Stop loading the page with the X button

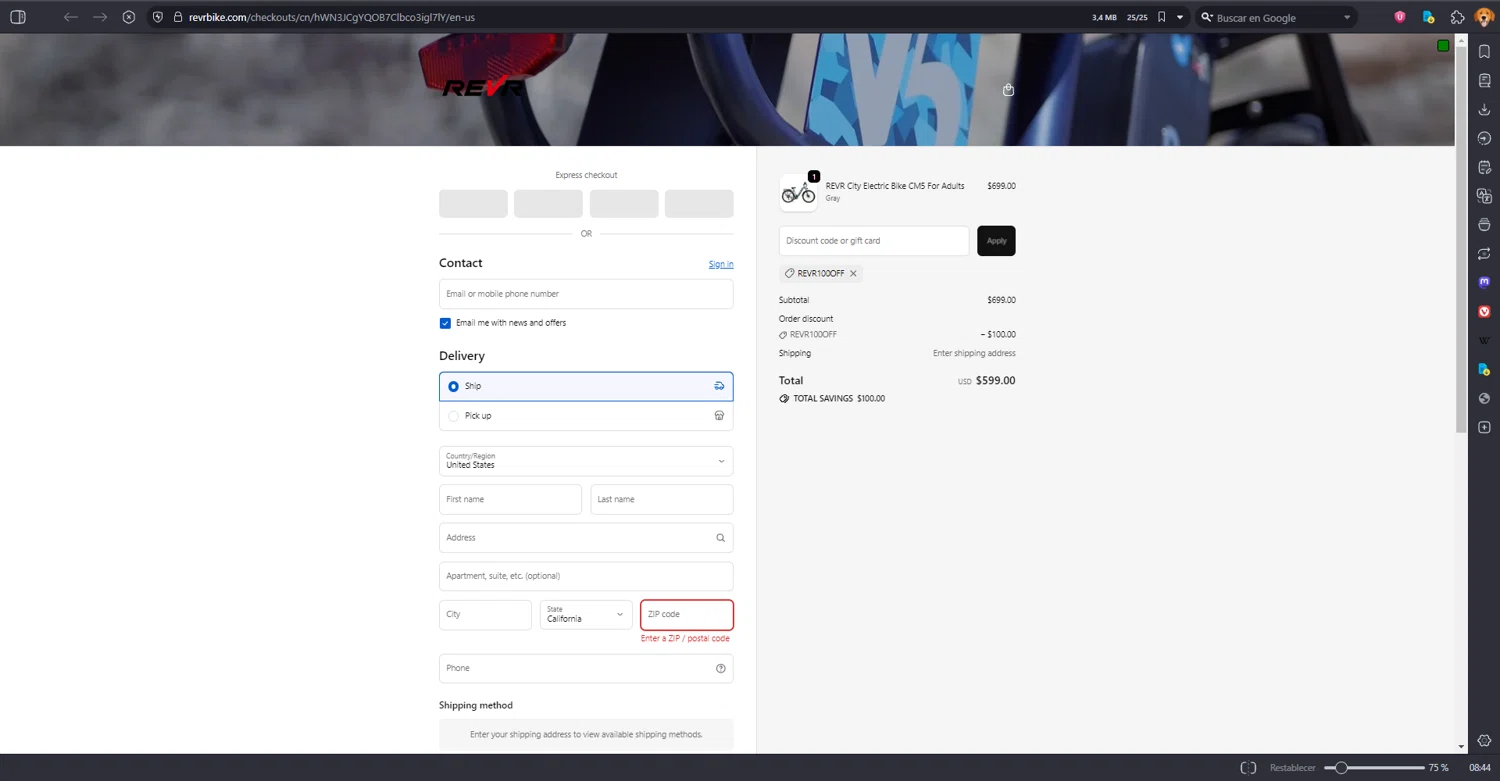pyautogui.click(x=129, y=17)
